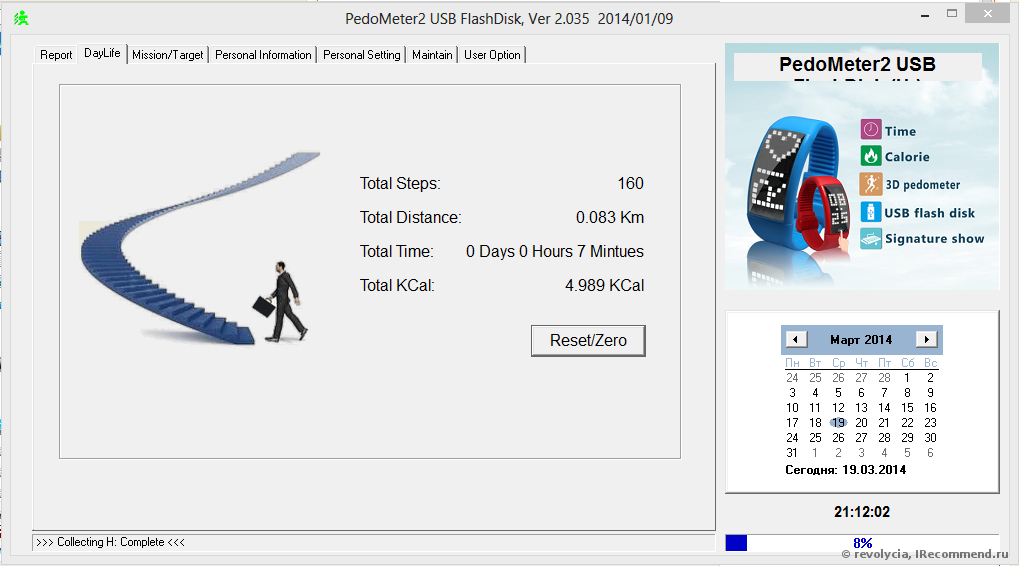This screenshot has width=1019, height=566.
Task: Click the green runner app icon
Action: pyautogui.click(x=21, y=18)
